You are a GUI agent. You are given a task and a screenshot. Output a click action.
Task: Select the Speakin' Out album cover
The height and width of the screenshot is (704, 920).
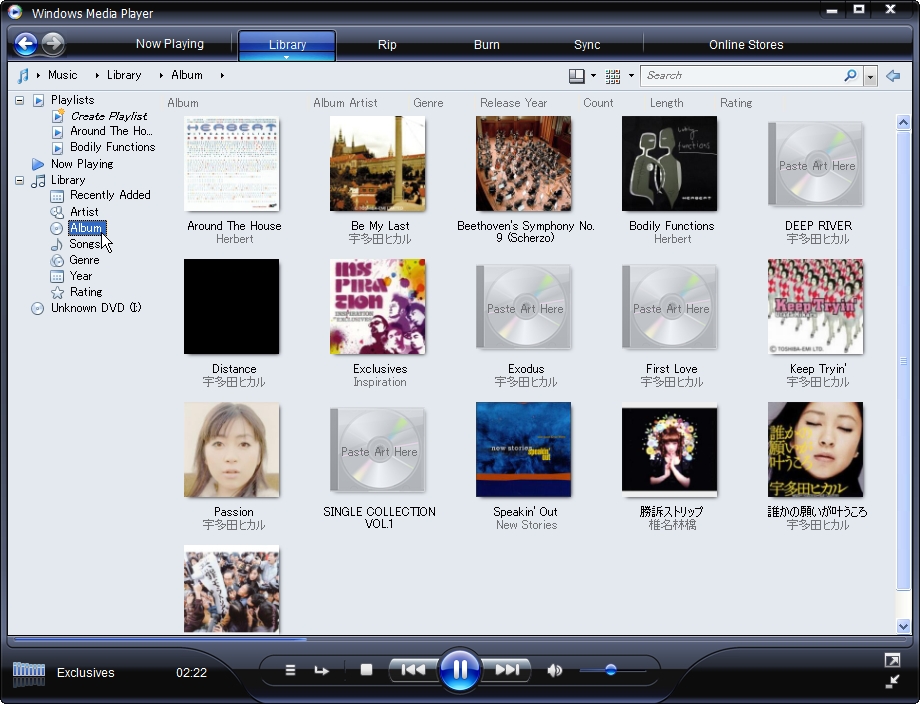[x=523, y=450]
